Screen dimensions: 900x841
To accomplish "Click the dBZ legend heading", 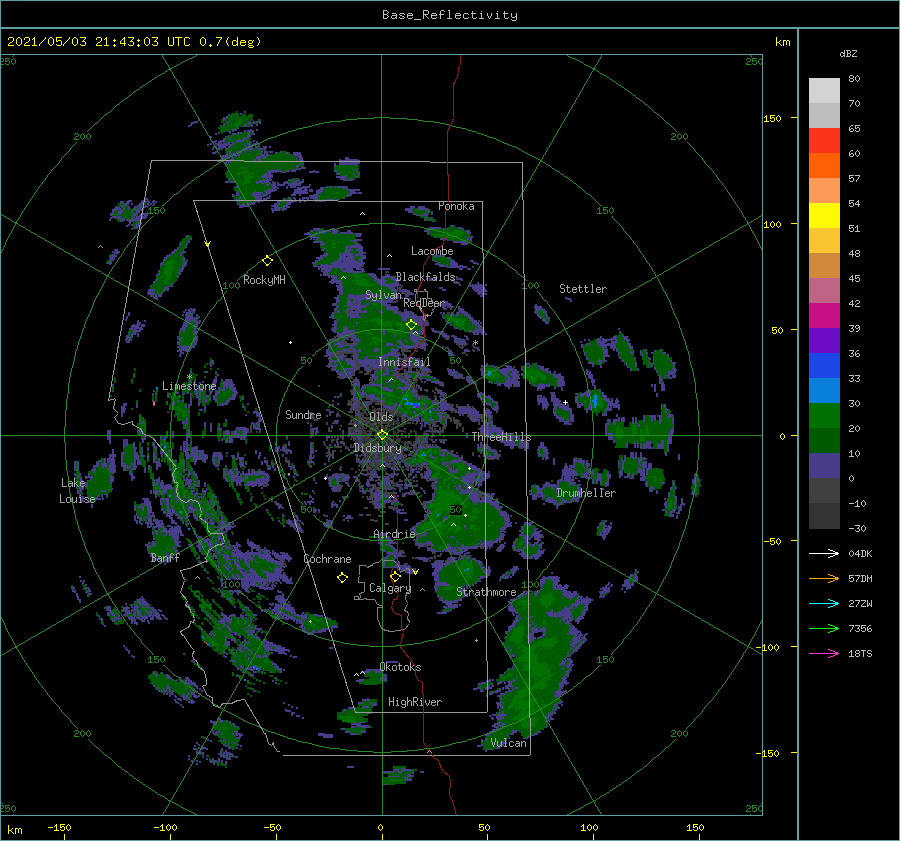I will tap(848, 53).
